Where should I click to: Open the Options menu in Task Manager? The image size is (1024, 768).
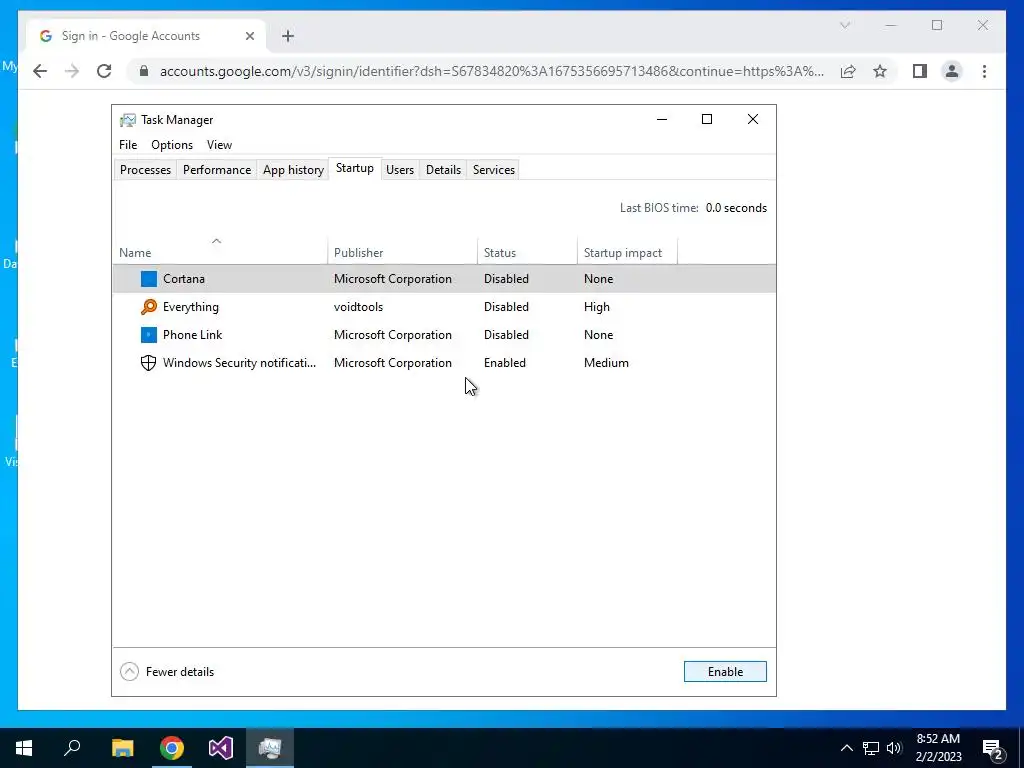coord(172,145)
